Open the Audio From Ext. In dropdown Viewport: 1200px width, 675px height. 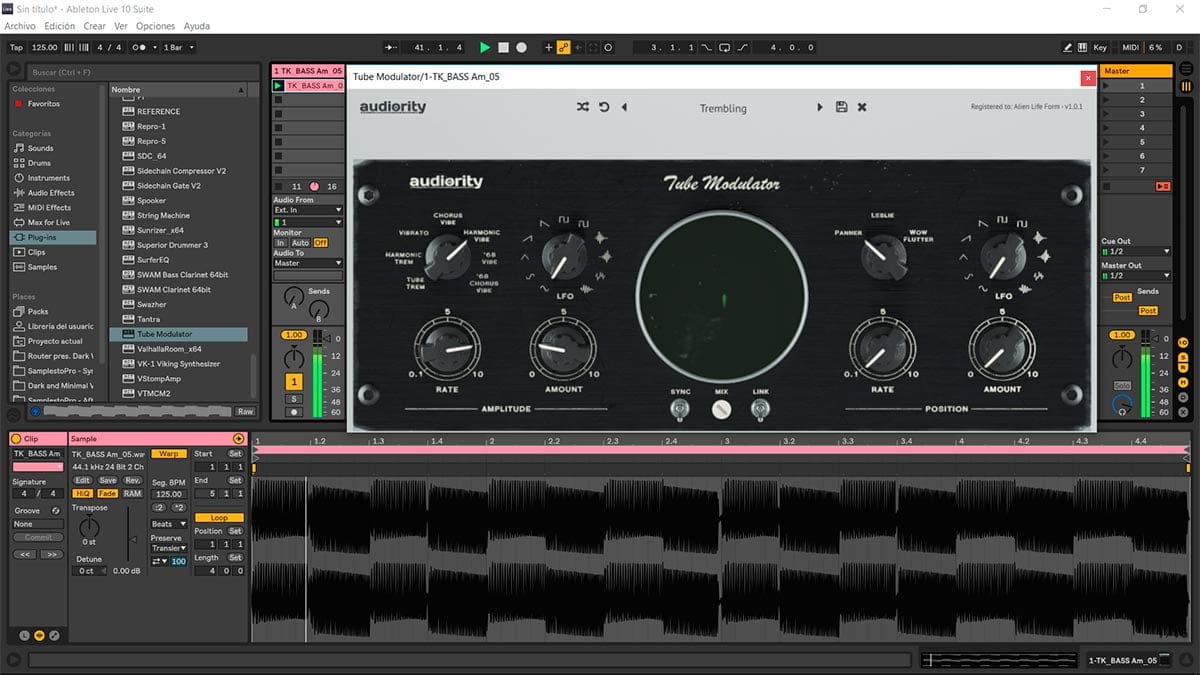click(x=308, y=210)
